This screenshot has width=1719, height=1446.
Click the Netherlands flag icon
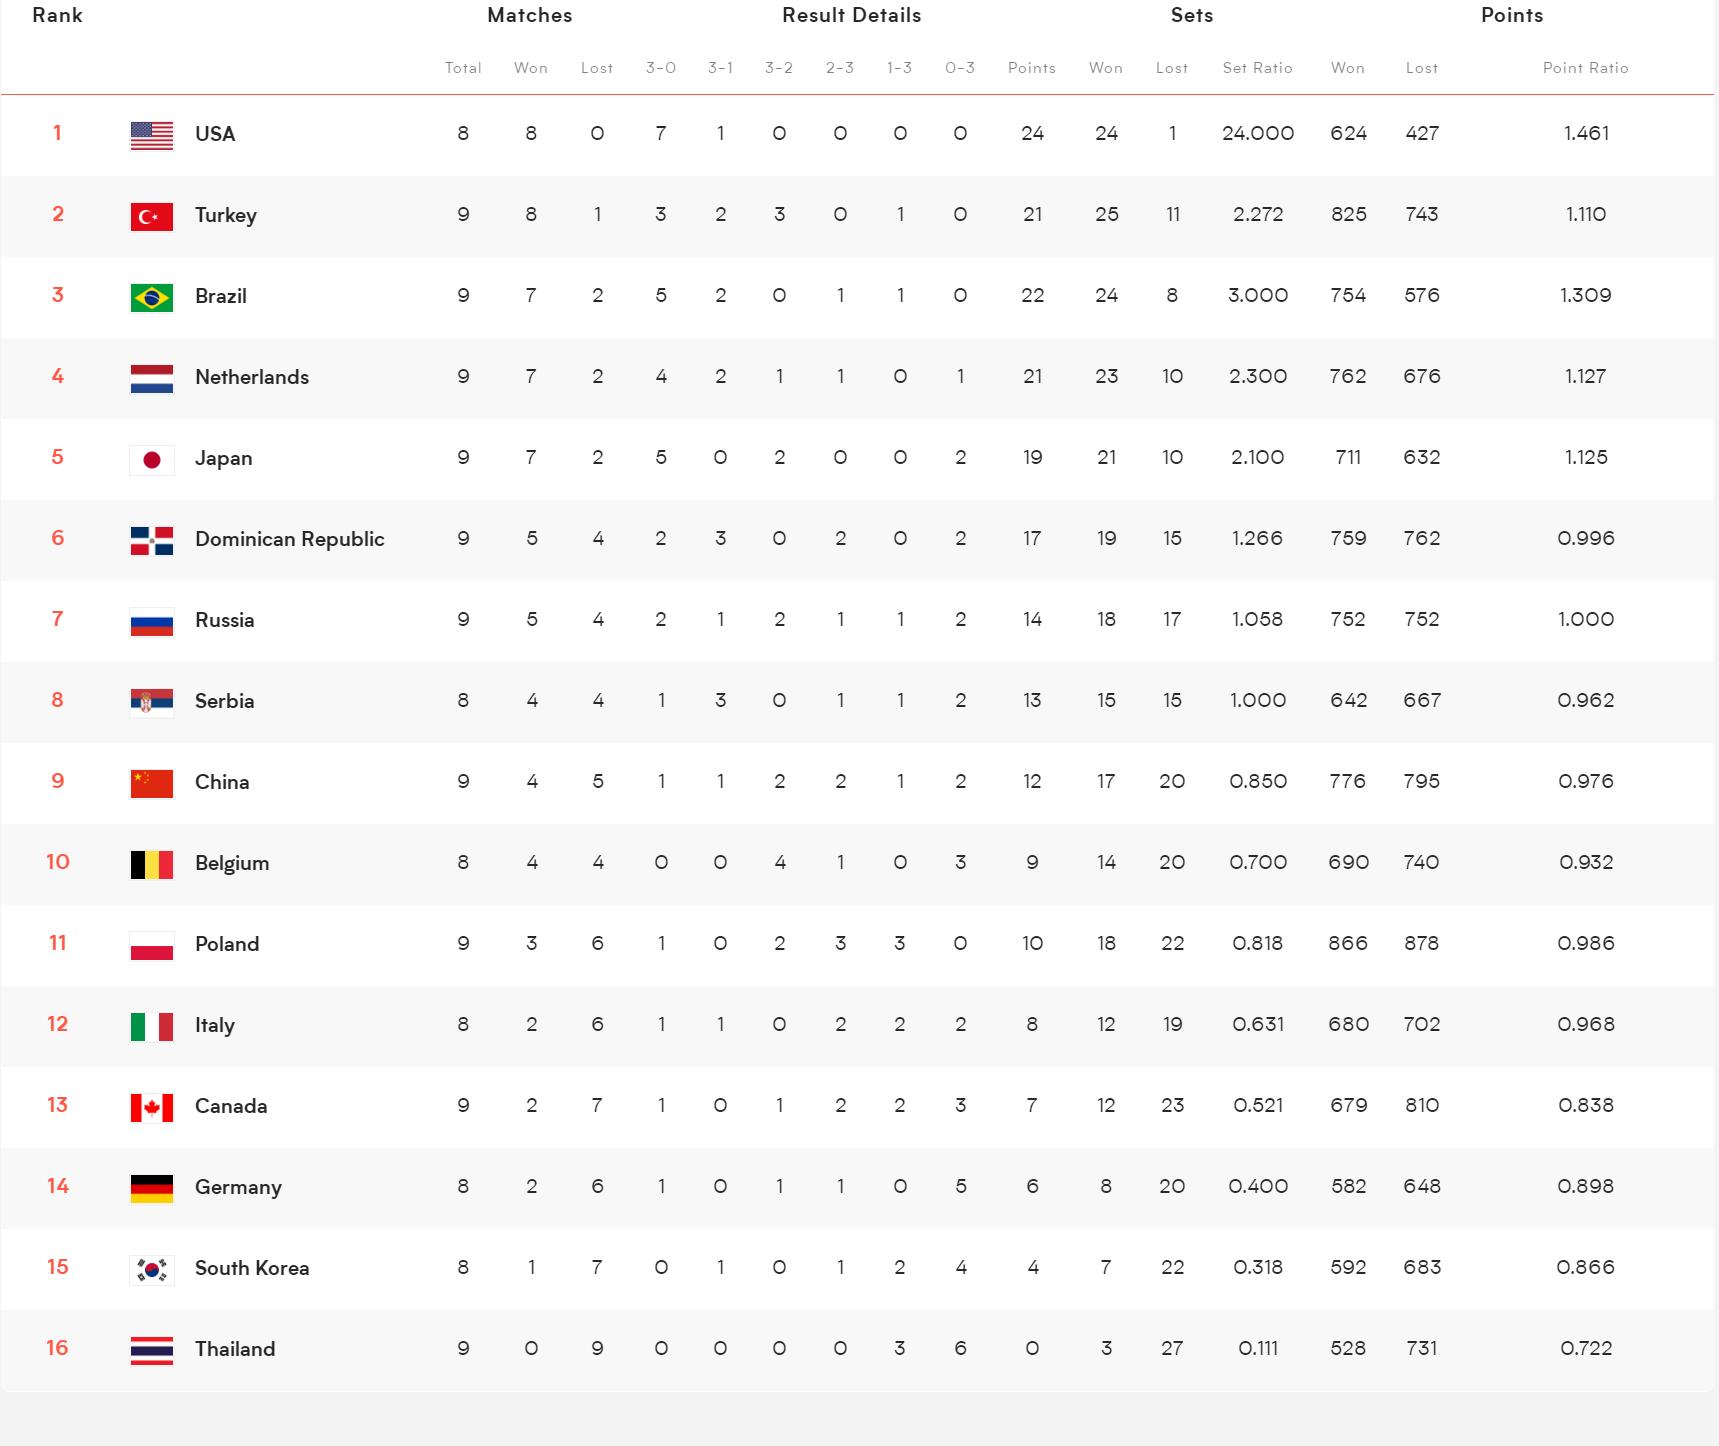click(x=152, y=378)
